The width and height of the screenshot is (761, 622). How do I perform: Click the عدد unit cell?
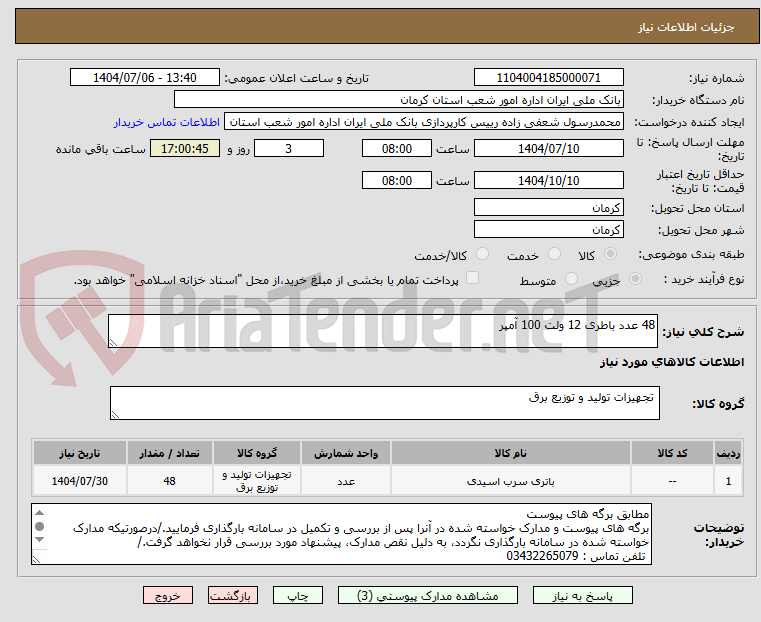(x=346, y=481)
